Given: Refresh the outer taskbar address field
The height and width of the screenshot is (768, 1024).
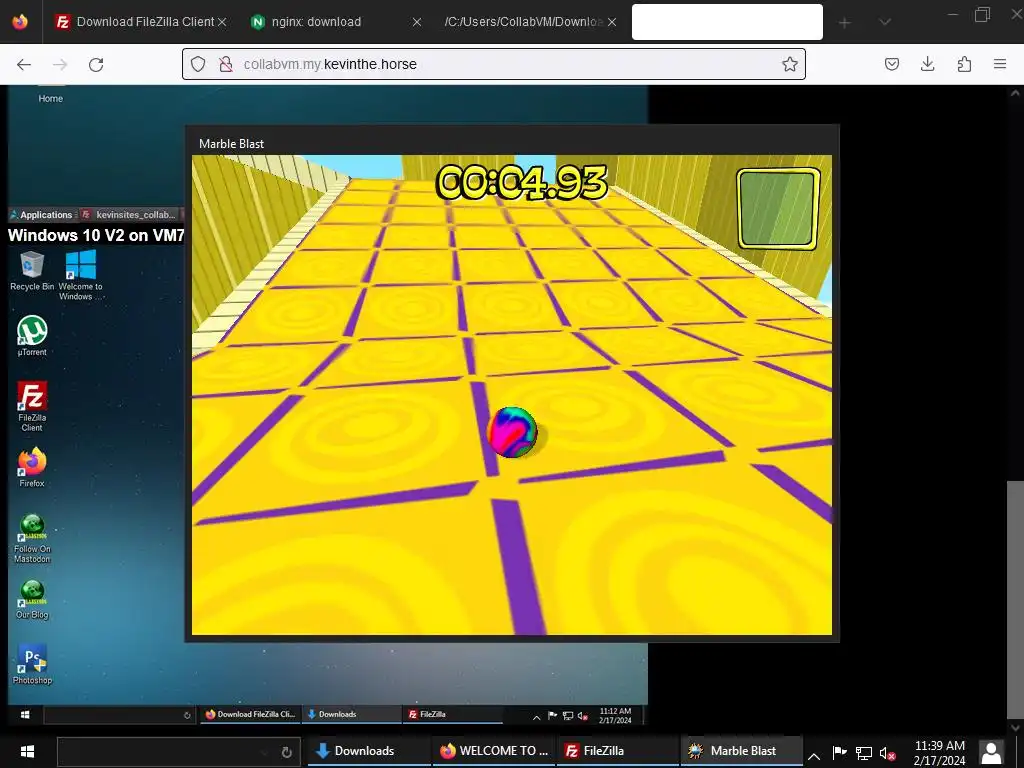Looking at the screenshot, I should (x=286, y=752).
